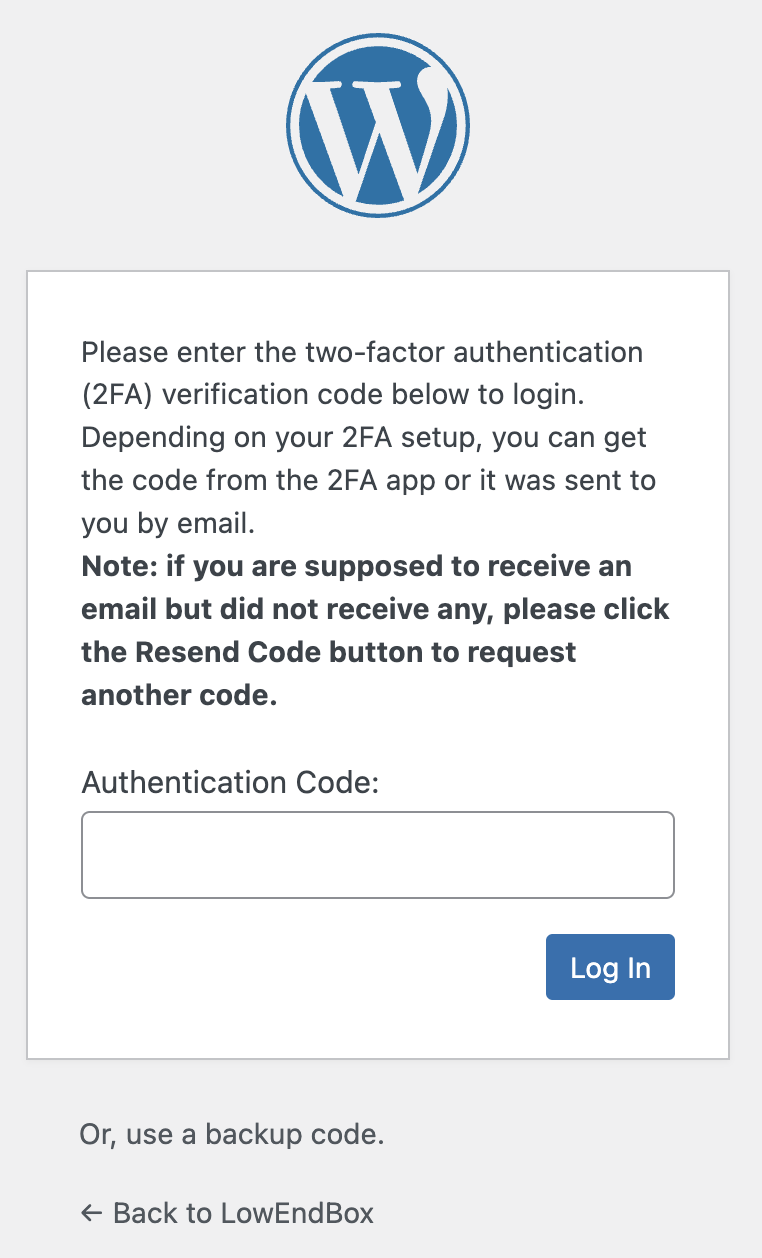This screenshot has height=1258, width=762.
Task: Click the left arrow before Back to LowEndBox
Action: point(91,1214)
